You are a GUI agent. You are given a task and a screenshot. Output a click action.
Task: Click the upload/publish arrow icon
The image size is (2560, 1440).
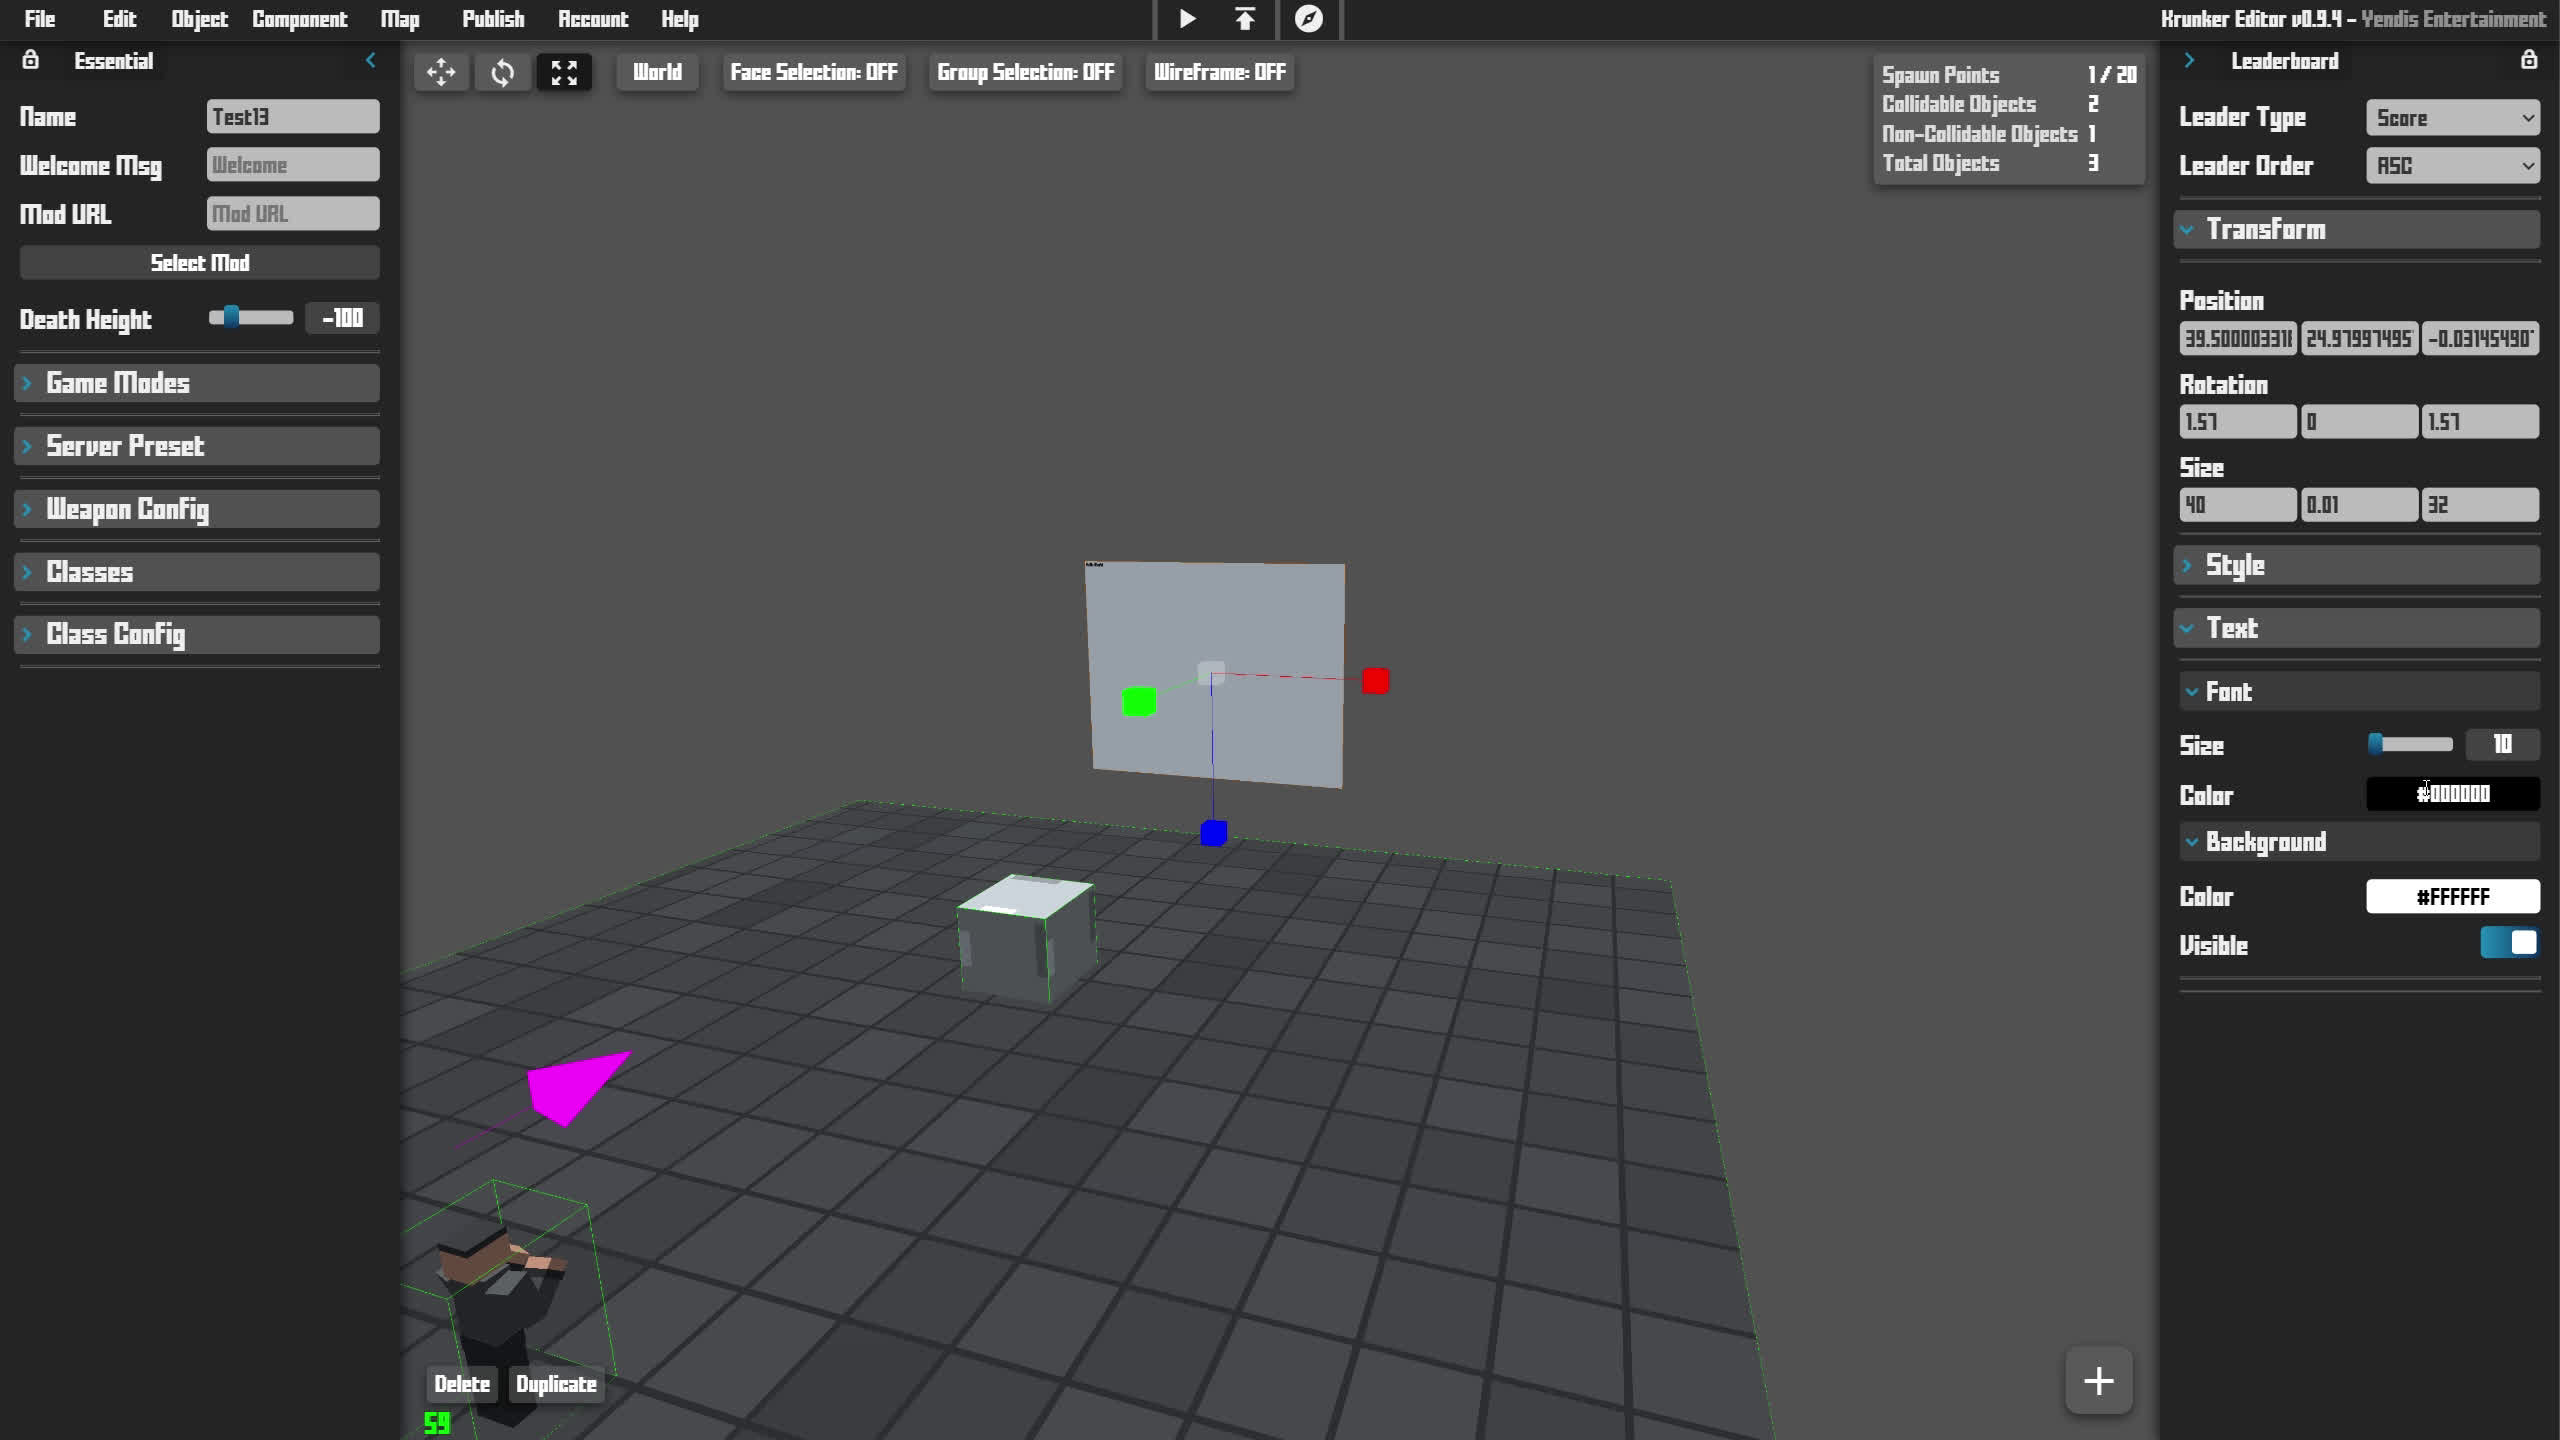(1245, 19)
